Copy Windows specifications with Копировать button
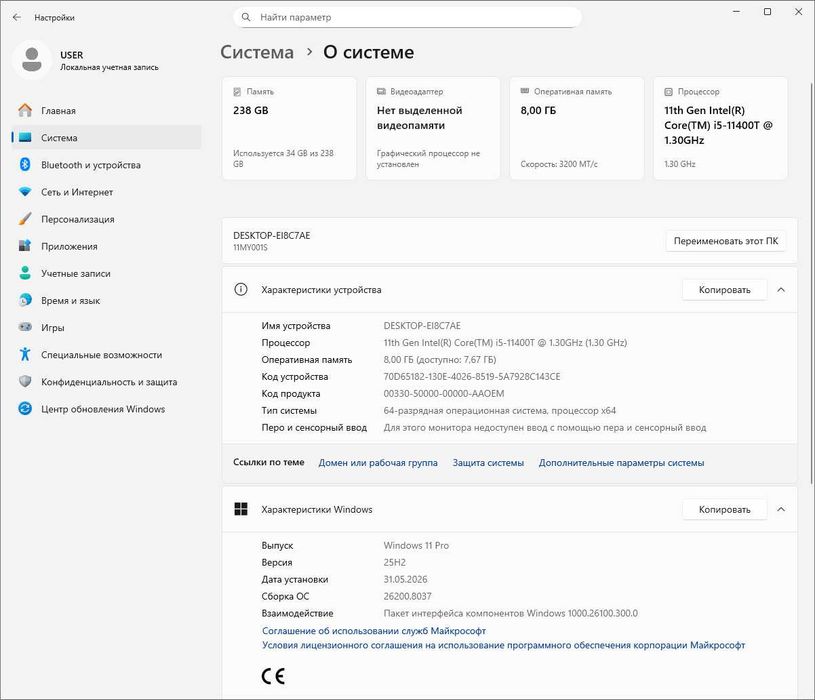This screenshot has height=700, width=815. tap(725, 509)
